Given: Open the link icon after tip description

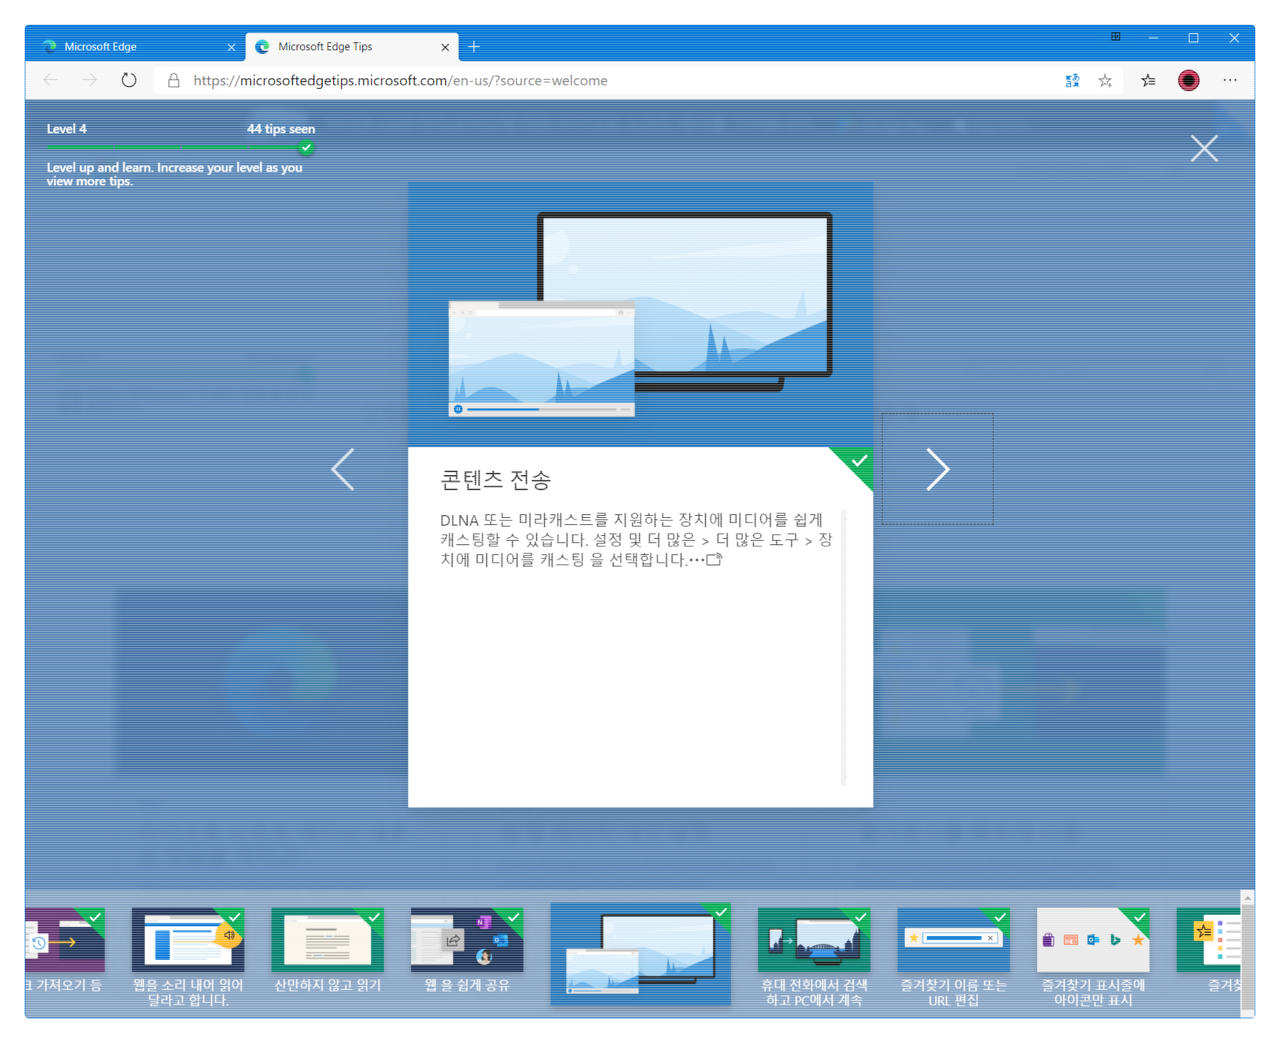Looking at the screenshot, I should 714,560.
